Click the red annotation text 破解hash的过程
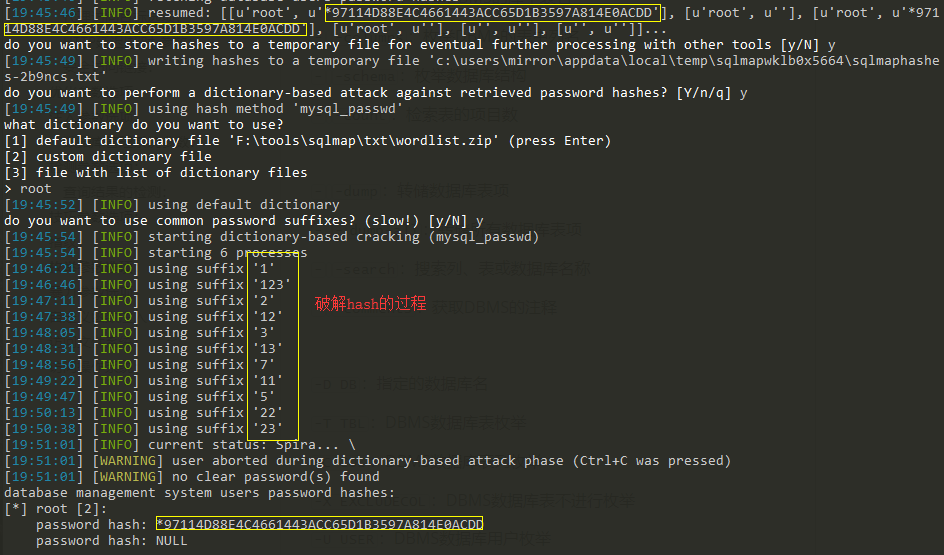Screen dimensions: 944x555 pos(370,303)
